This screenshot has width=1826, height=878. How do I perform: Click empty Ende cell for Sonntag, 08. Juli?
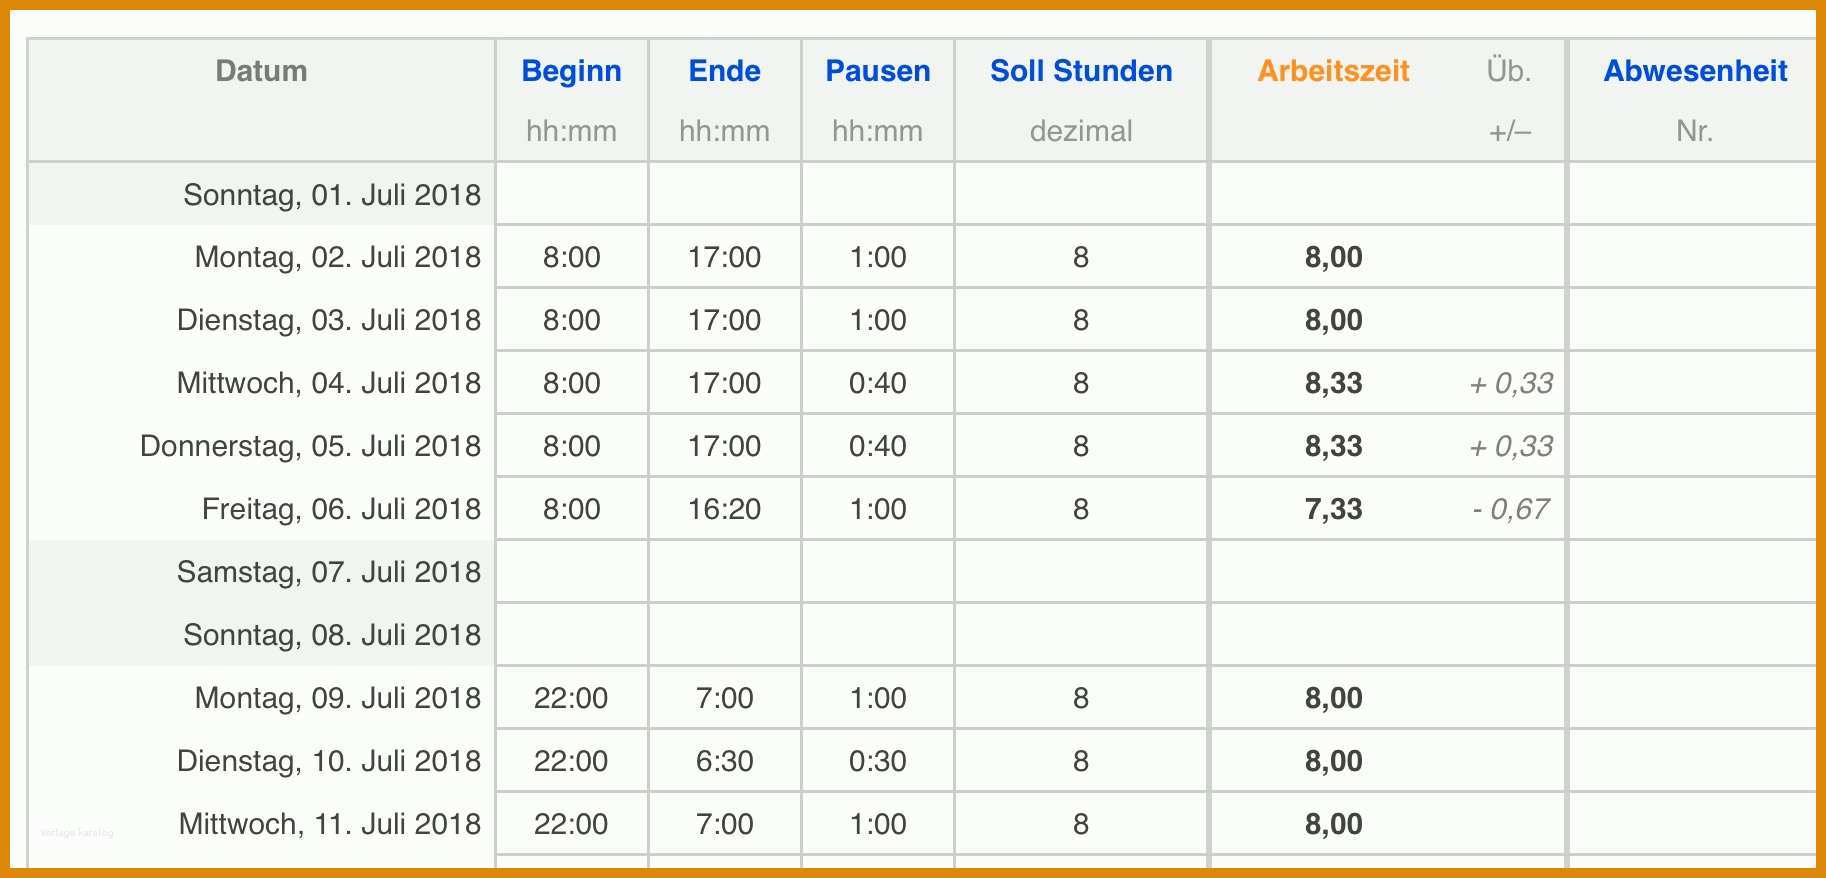tap(725, 635)
